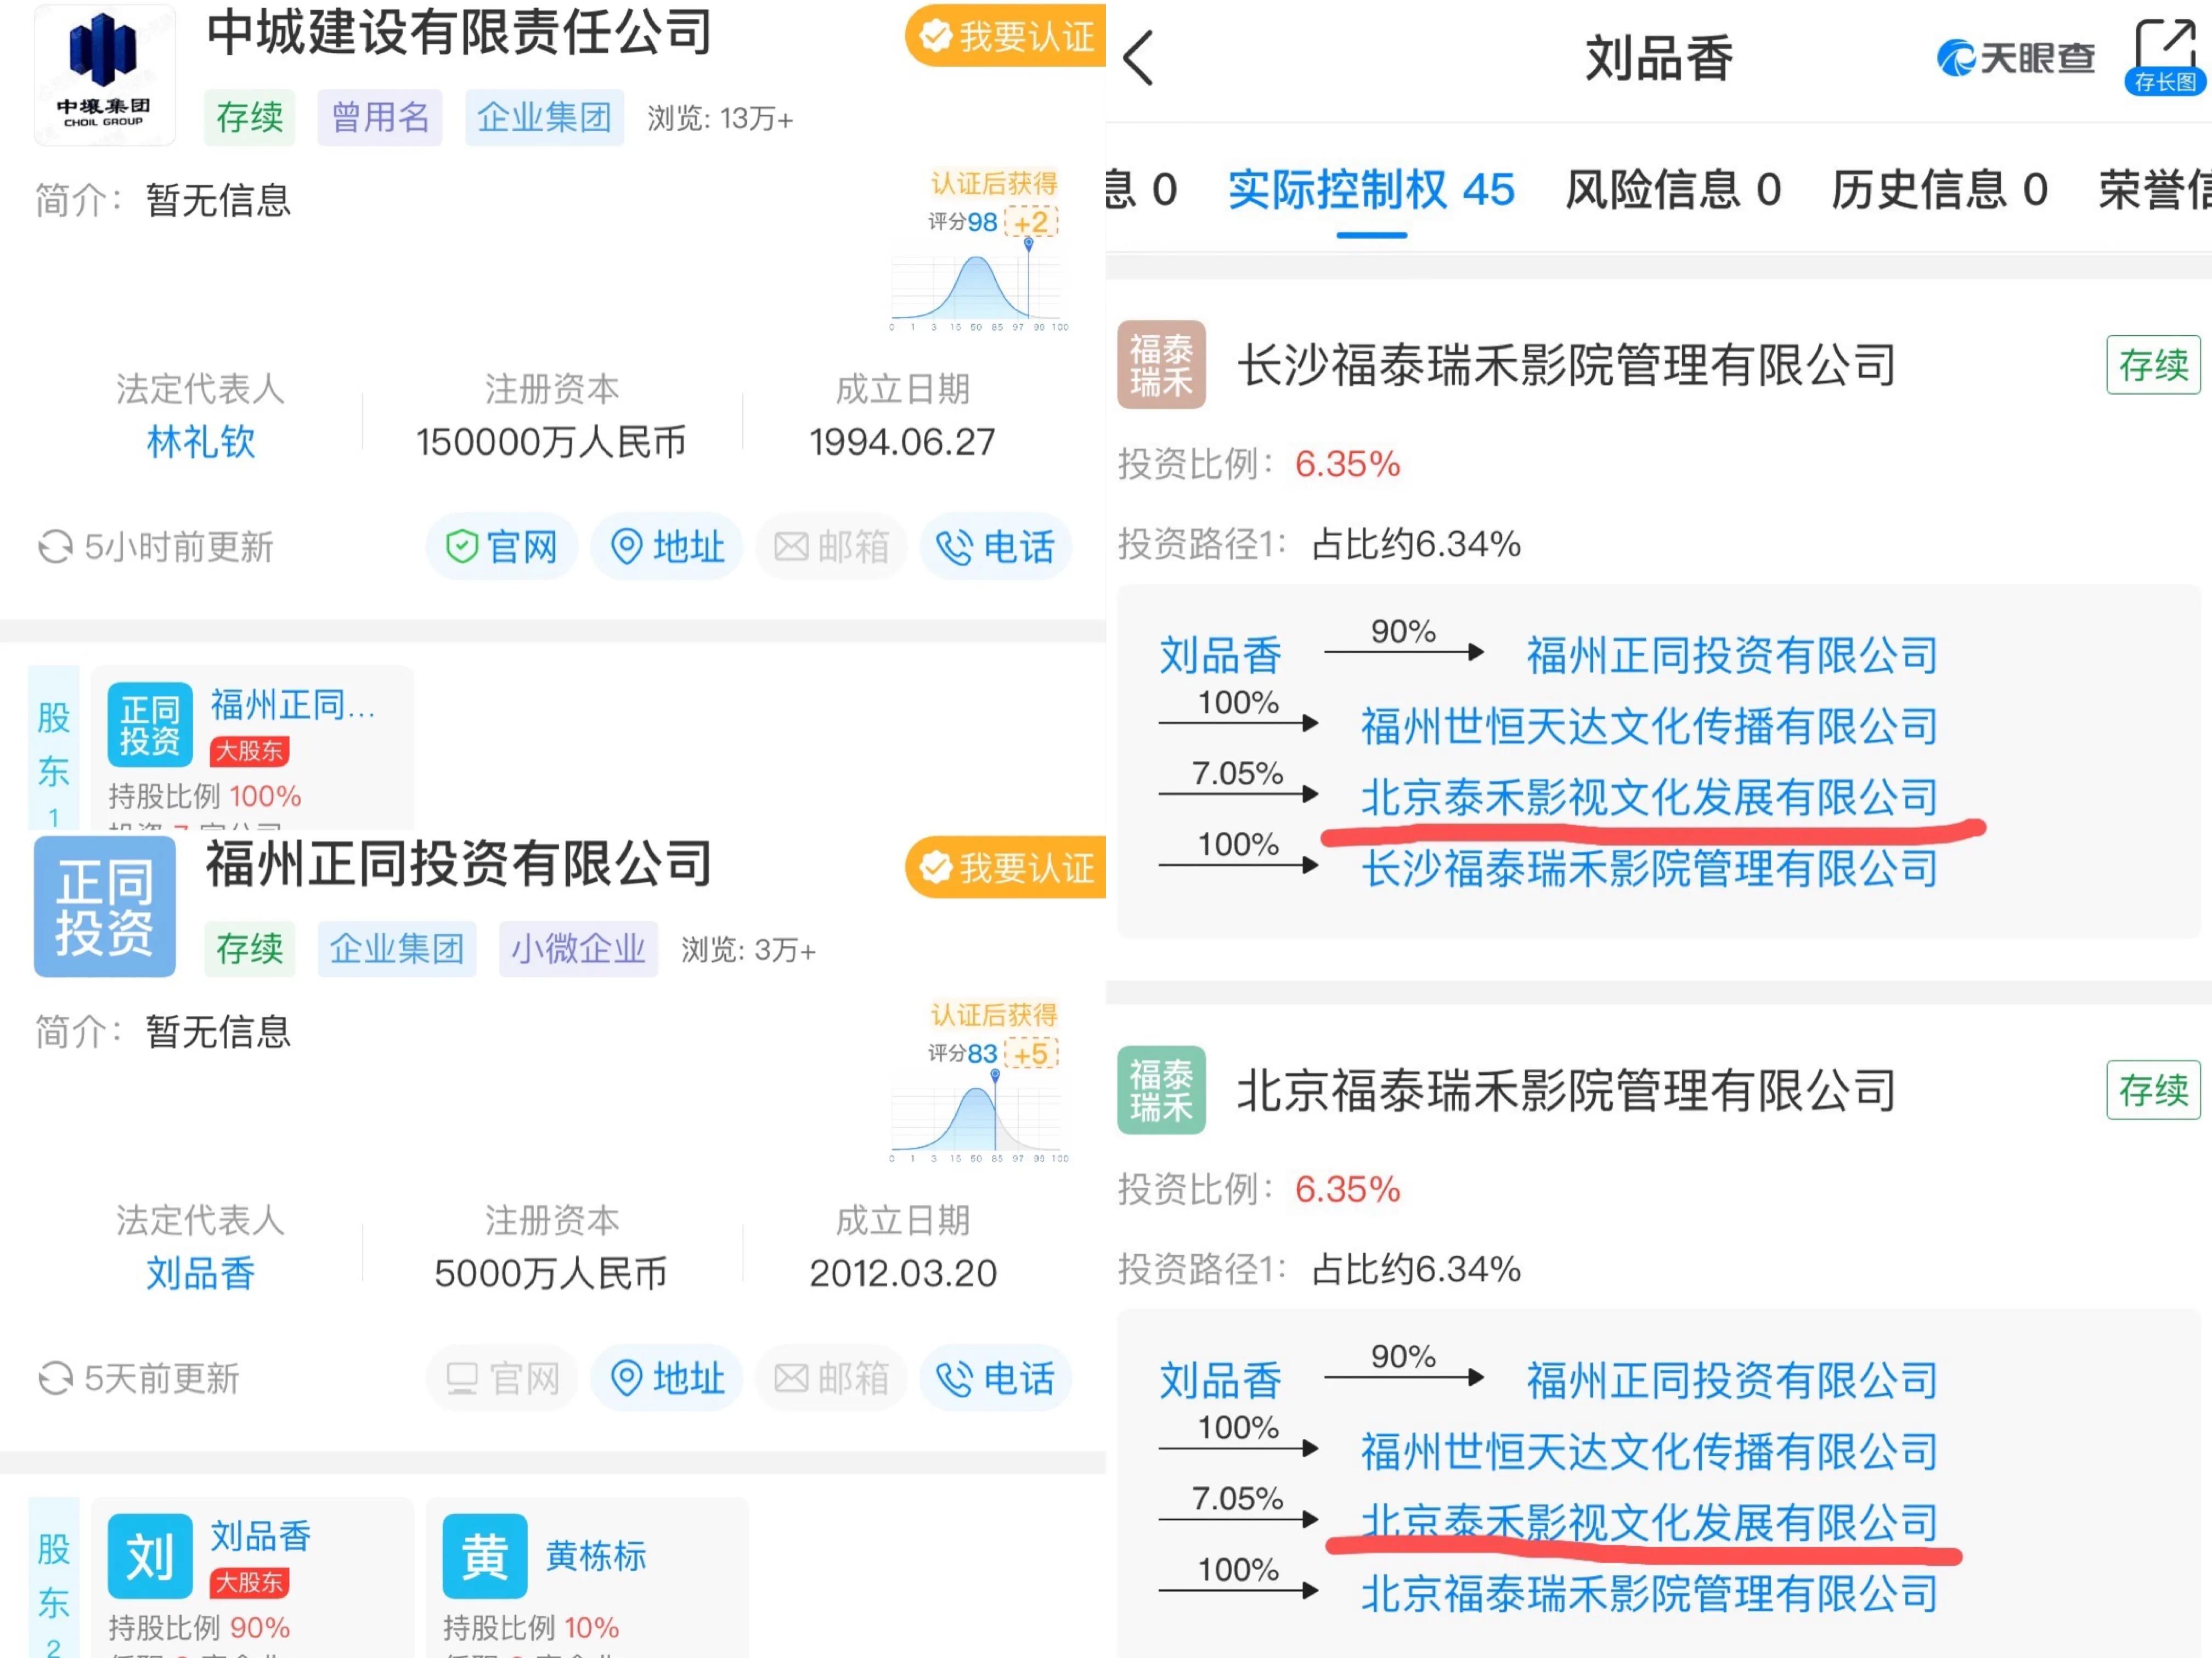
Task: Open 福州正同投资有限公司 in 北京 path
Action: coord(1732,1380)
